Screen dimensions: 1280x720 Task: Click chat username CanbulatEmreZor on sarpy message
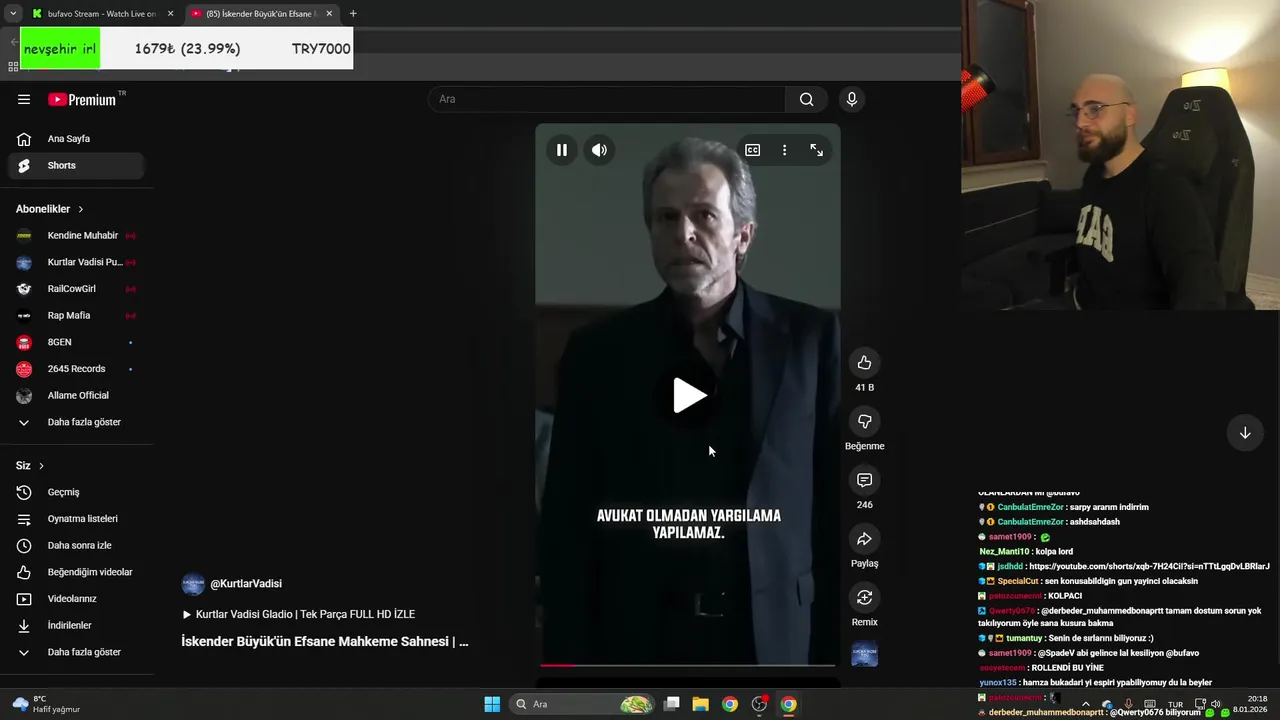(1030, 507)
